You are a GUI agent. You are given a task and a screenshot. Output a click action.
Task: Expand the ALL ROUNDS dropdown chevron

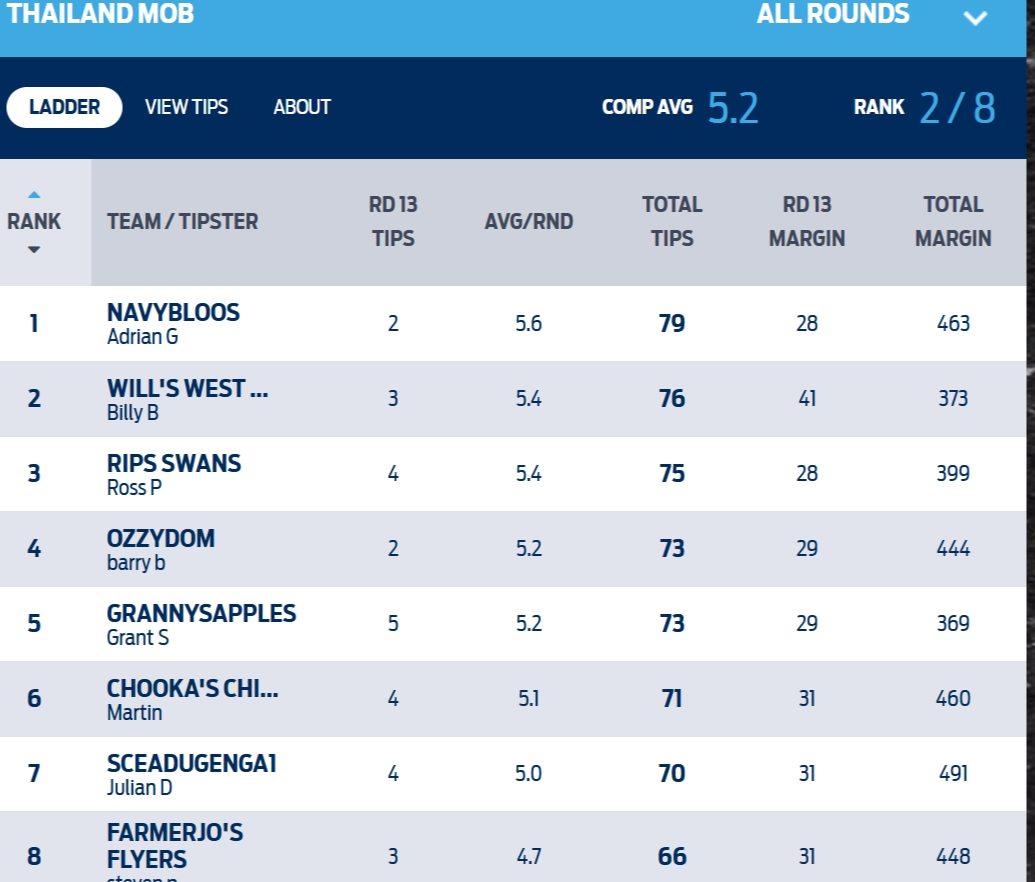point(975,18)
